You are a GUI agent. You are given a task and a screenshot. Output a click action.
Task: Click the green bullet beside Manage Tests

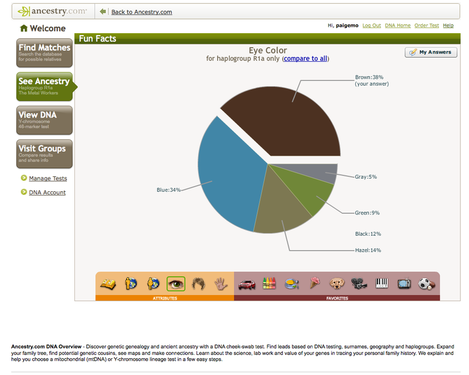pyautogui.click(x=24, y=178)
